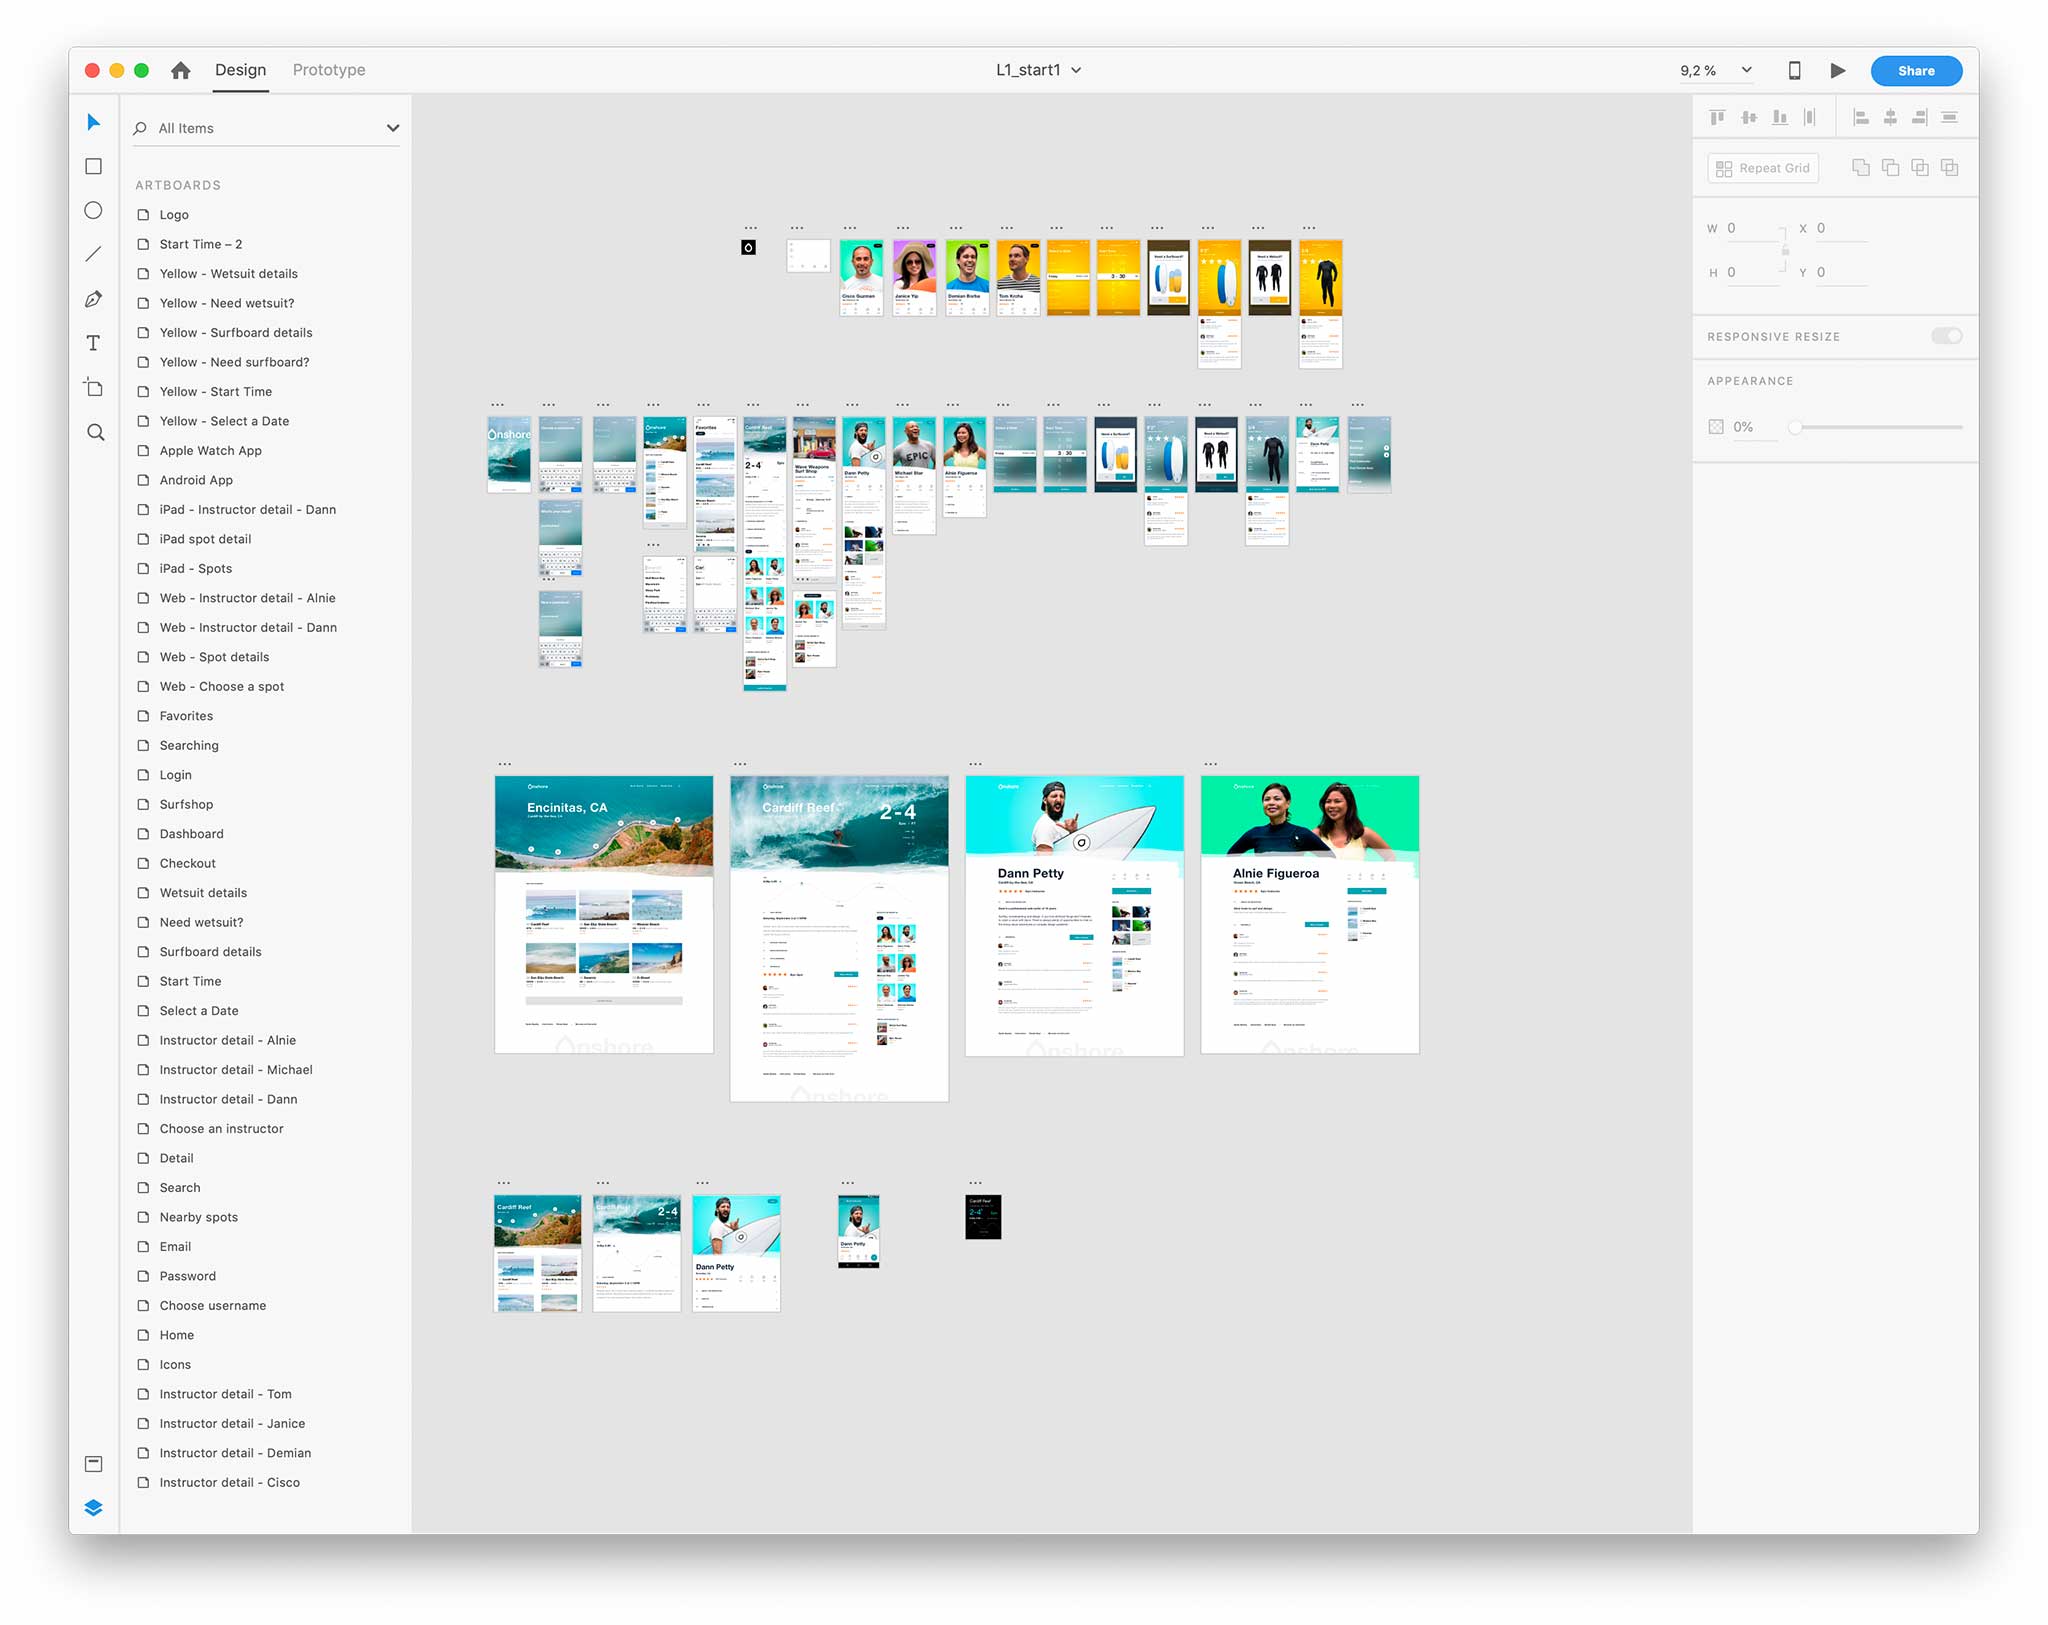The image size is (2048, 1625).
Task: Select the Zoom magnifier tool
Action: (x=95, y=432)
